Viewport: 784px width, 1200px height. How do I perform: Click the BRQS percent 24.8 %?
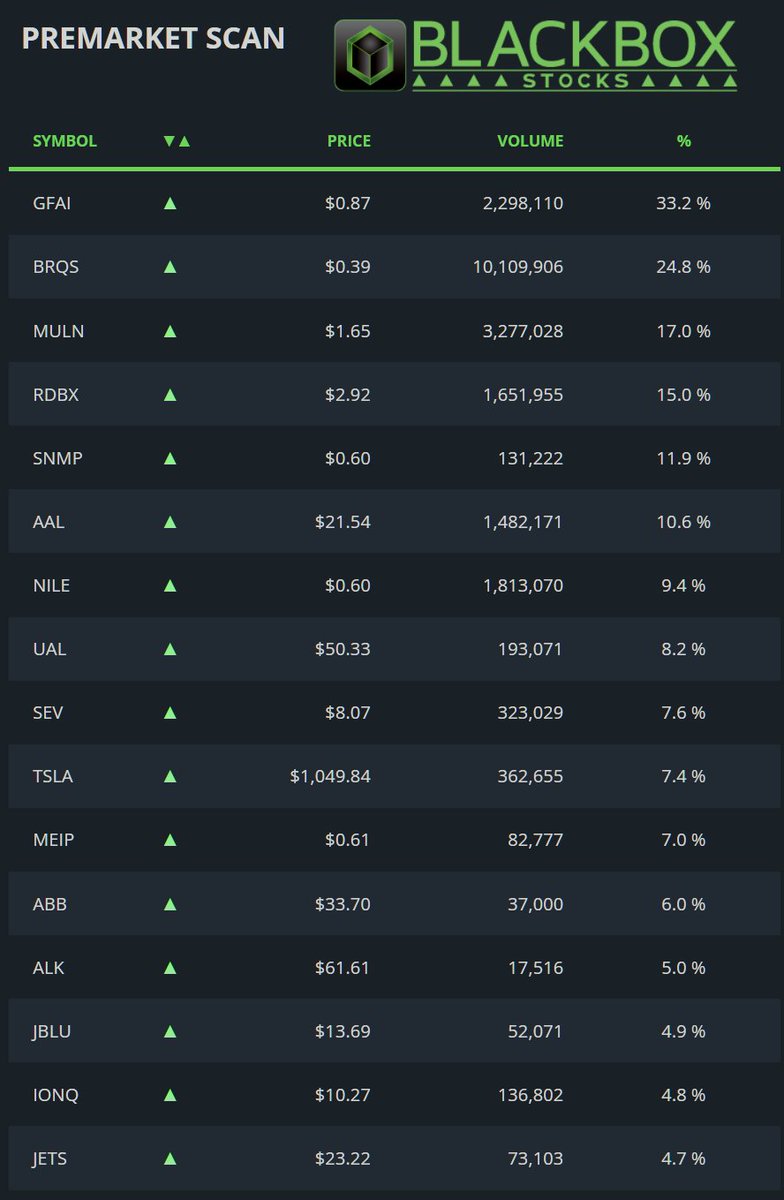click(x=683, y=267)
